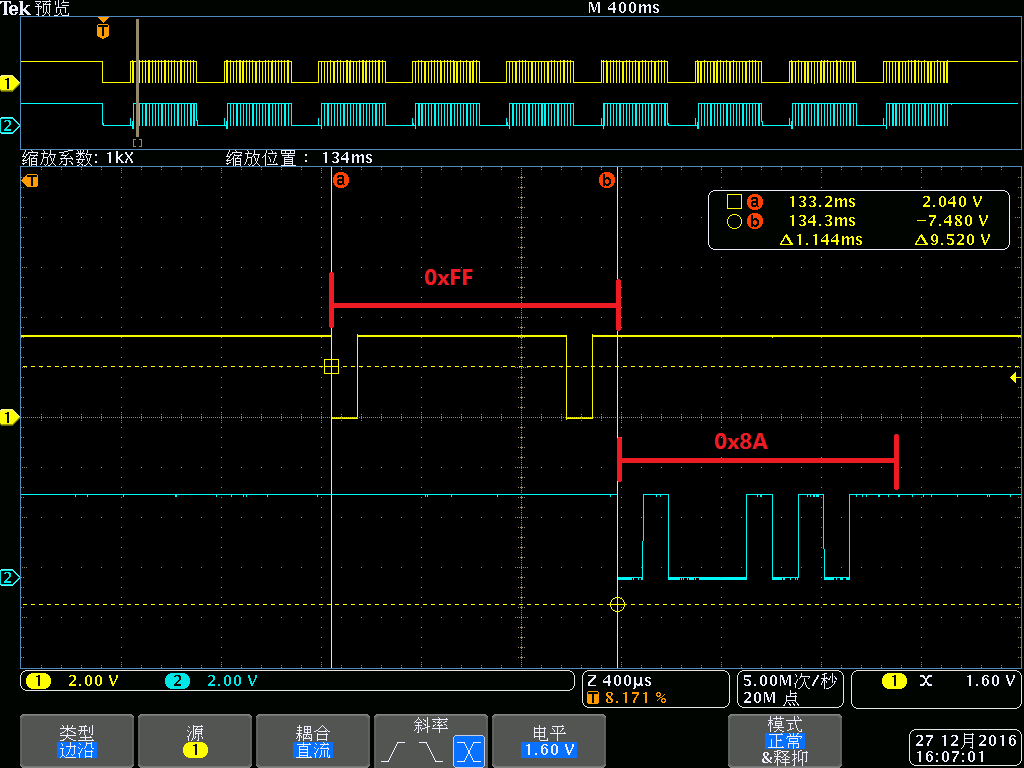
Task: Click the orange trigger T marker
Action: click(x=29, y=181)
